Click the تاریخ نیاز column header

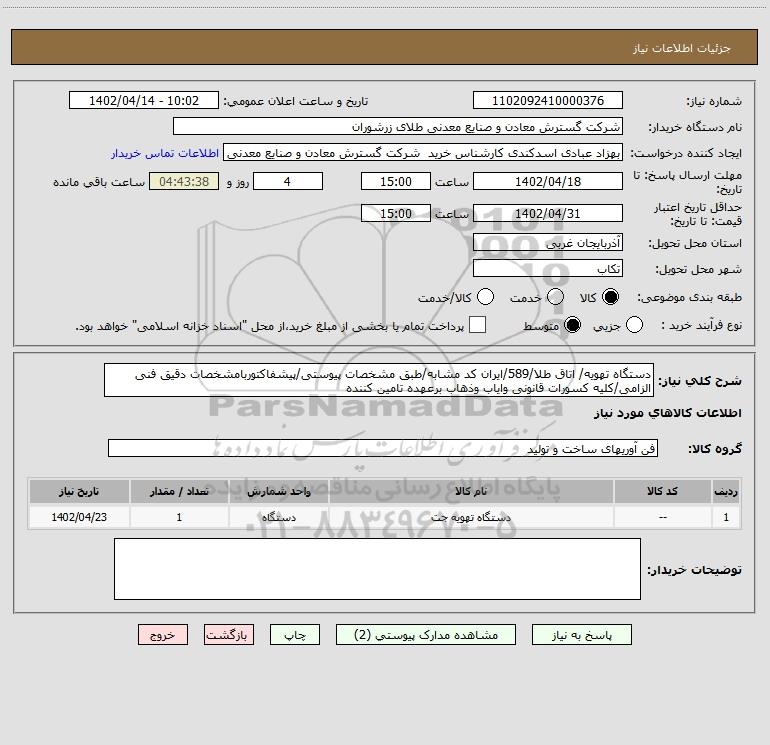[79, 491]
